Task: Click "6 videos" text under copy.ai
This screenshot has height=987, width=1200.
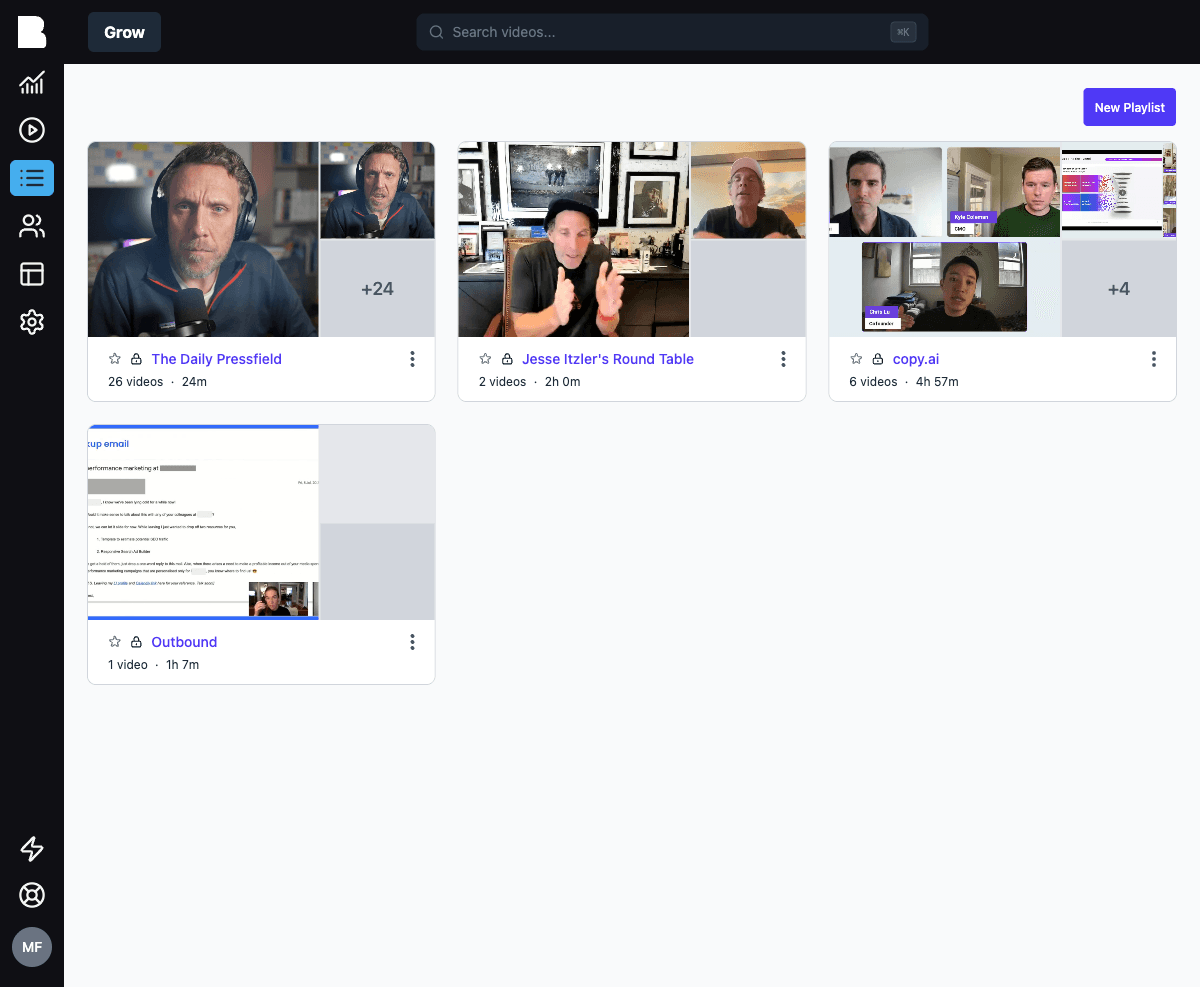Action: 873,382
